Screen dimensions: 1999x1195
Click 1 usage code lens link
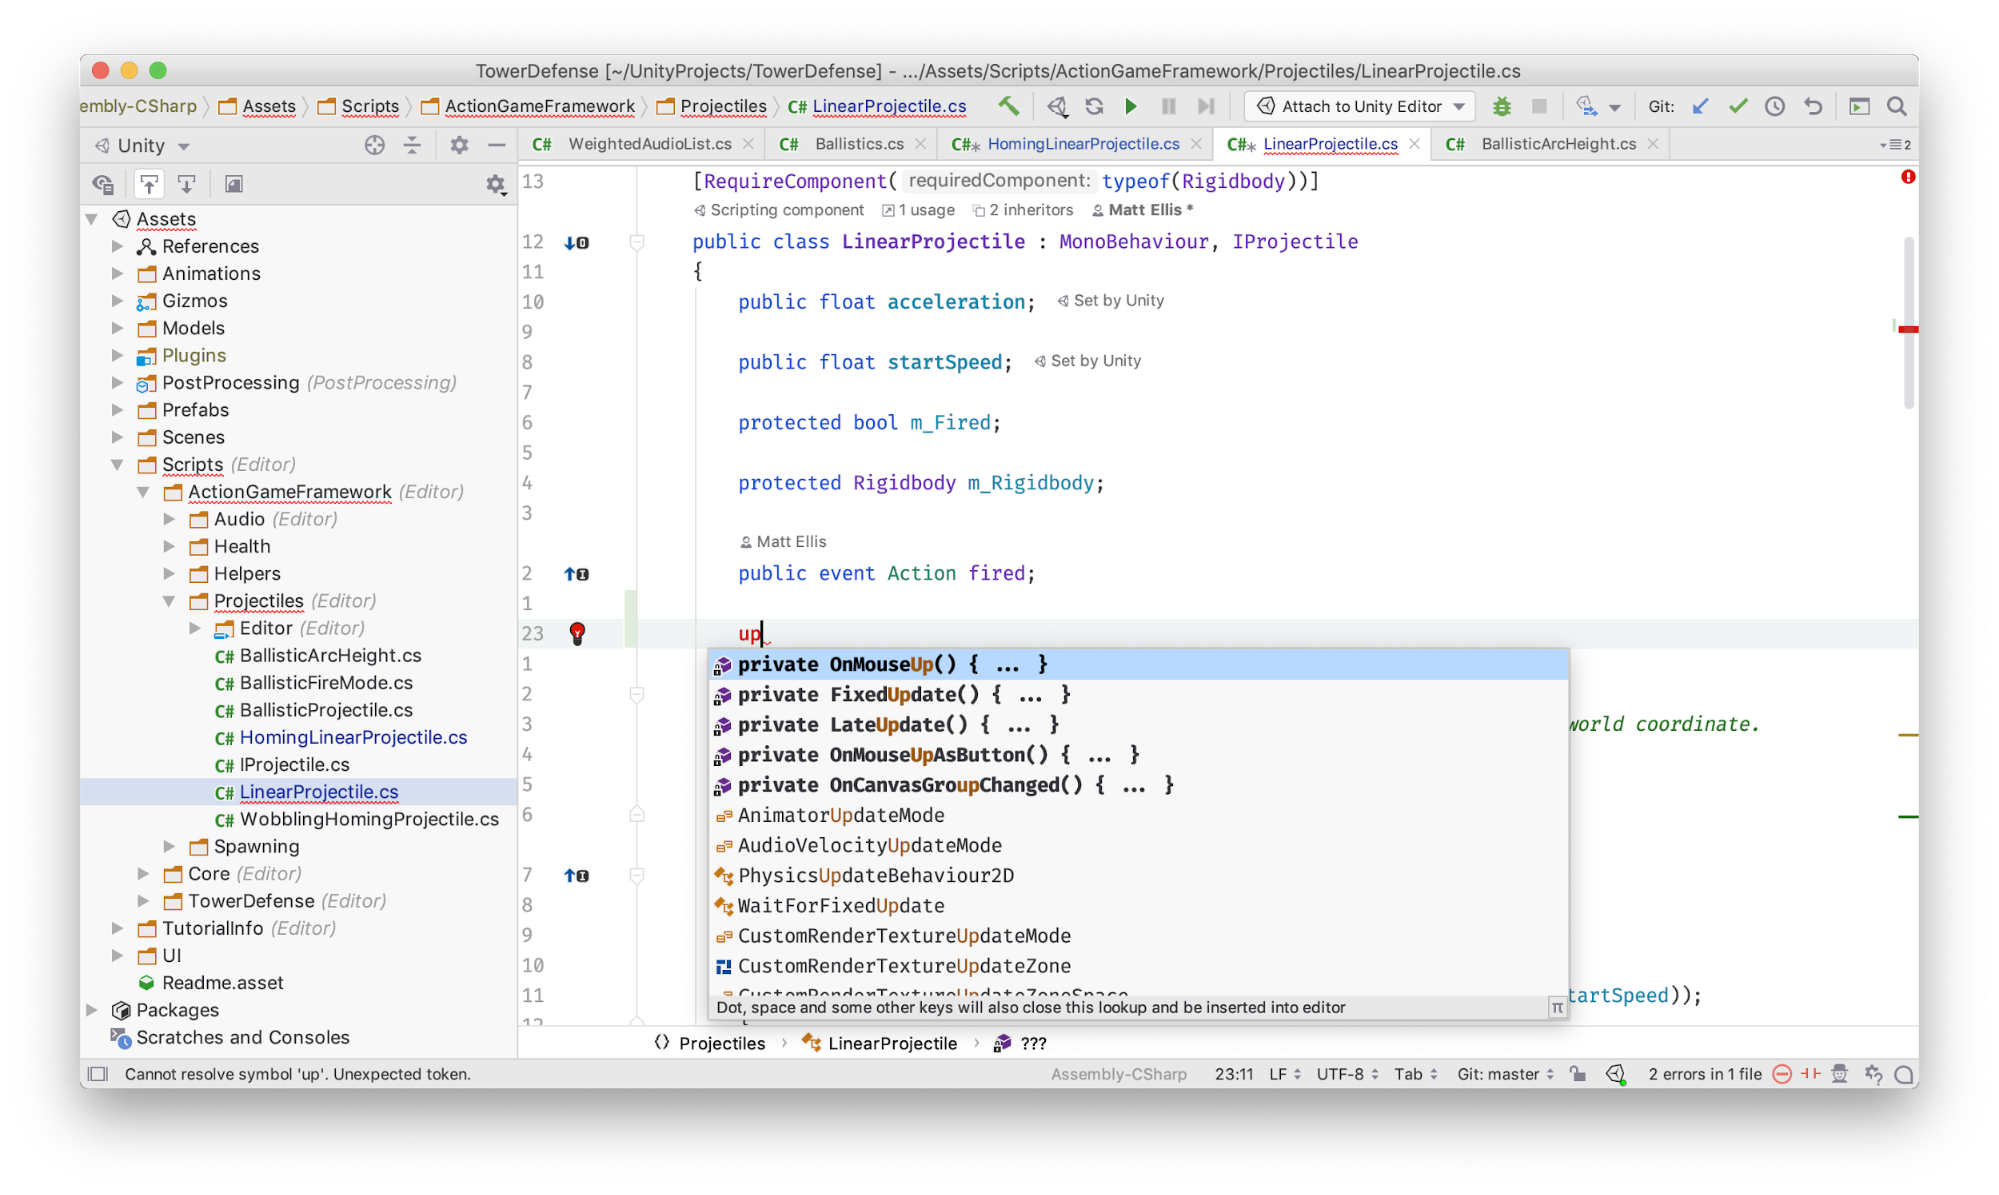click(x=918, y=210)
